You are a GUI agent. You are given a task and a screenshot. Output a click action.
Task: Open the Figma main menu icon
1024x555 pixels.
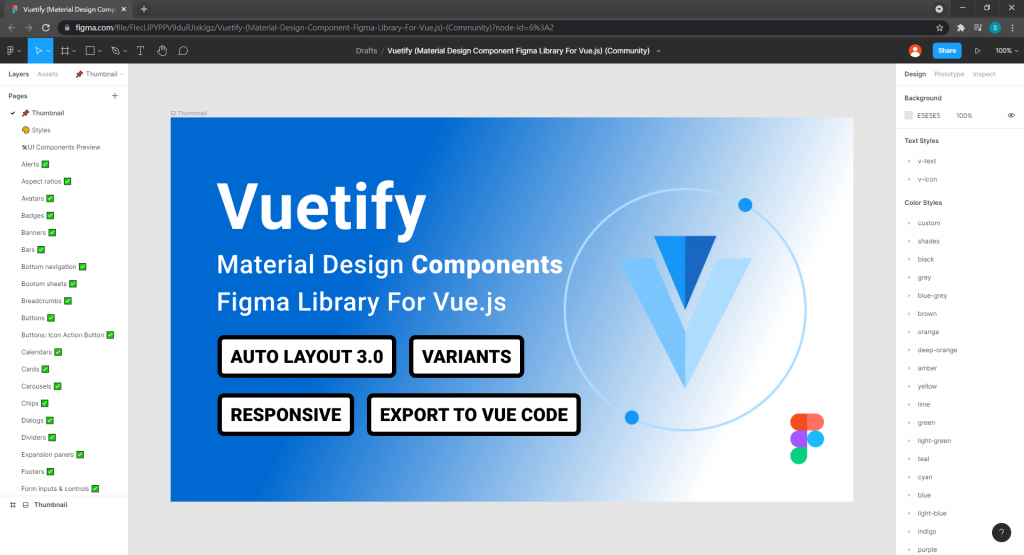10,50
